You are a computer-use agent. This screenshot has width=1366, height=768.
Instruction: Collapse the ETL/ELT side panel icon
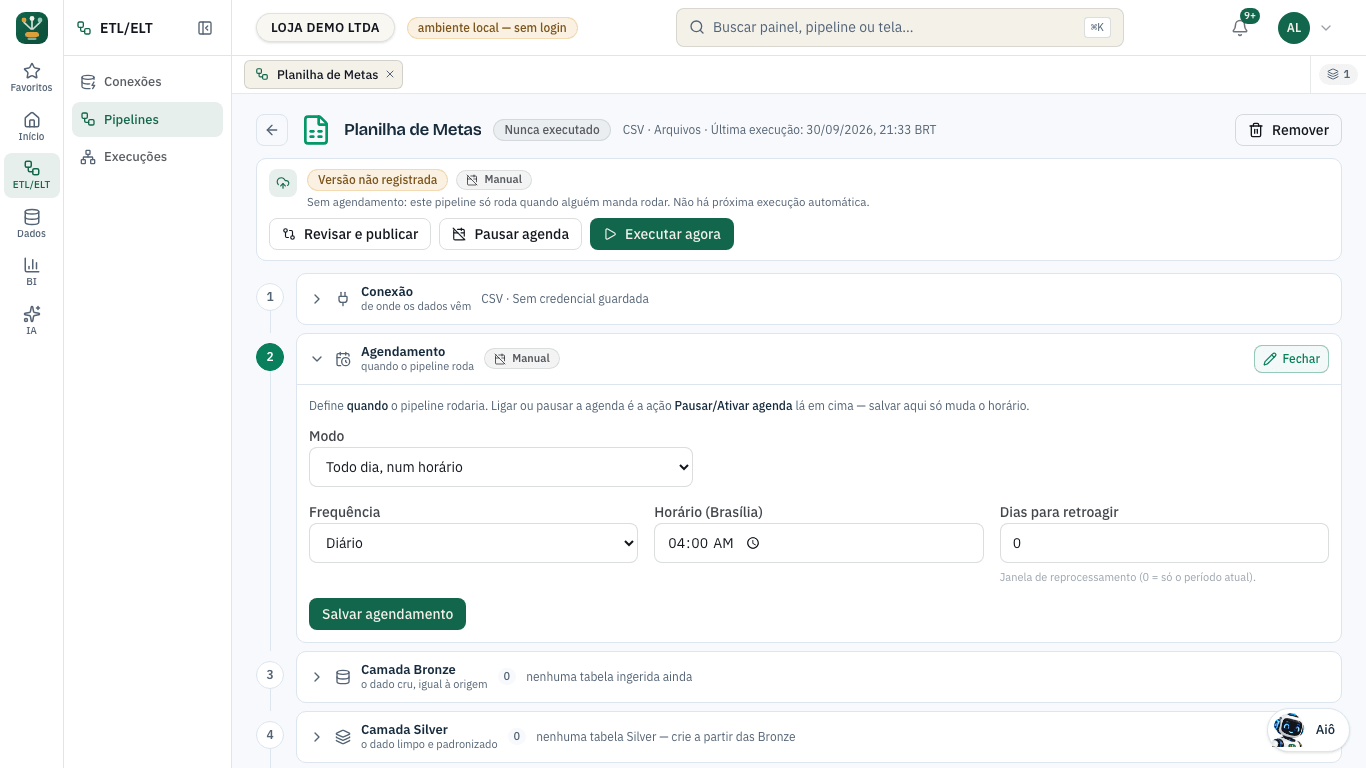coord(205,28)
